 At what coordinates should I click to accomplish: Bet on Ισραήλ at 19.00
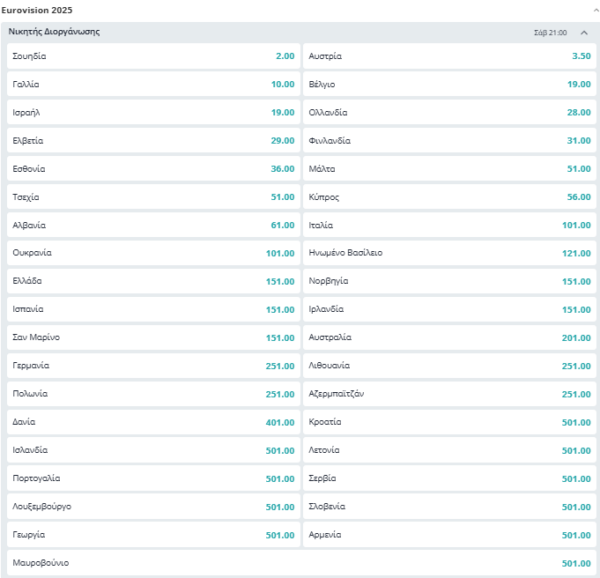point(153,112)
